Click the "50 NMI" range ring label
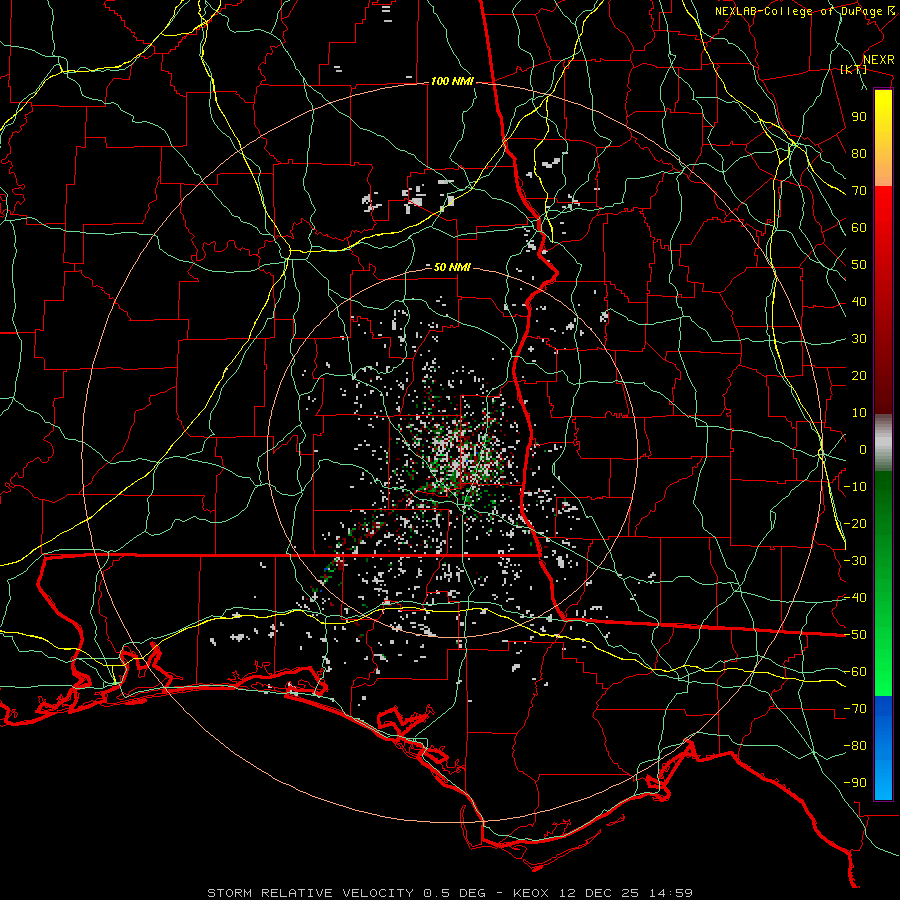The width and height of the screenshot is (900, 900). (x=452, y=267)
